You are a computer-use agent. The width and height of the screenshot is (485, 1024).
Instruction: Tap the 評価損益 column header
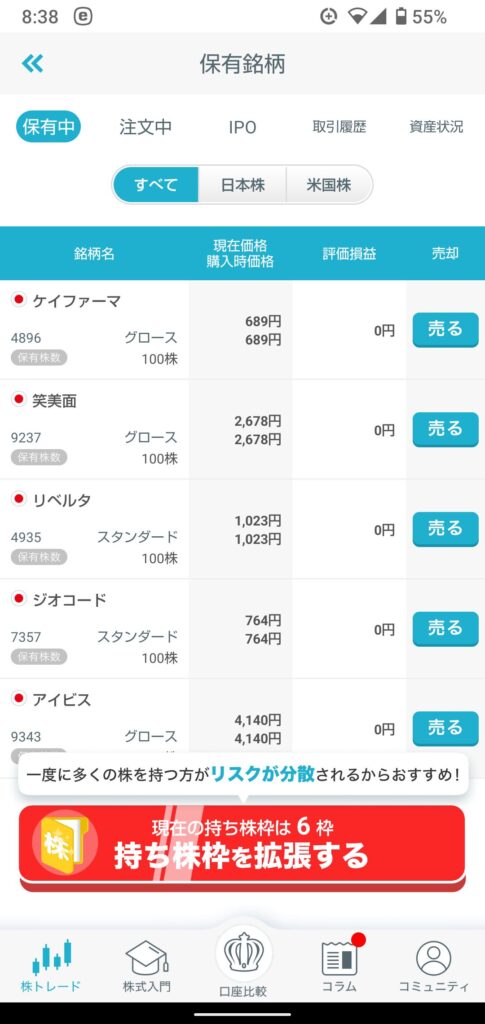coord(349,253)
